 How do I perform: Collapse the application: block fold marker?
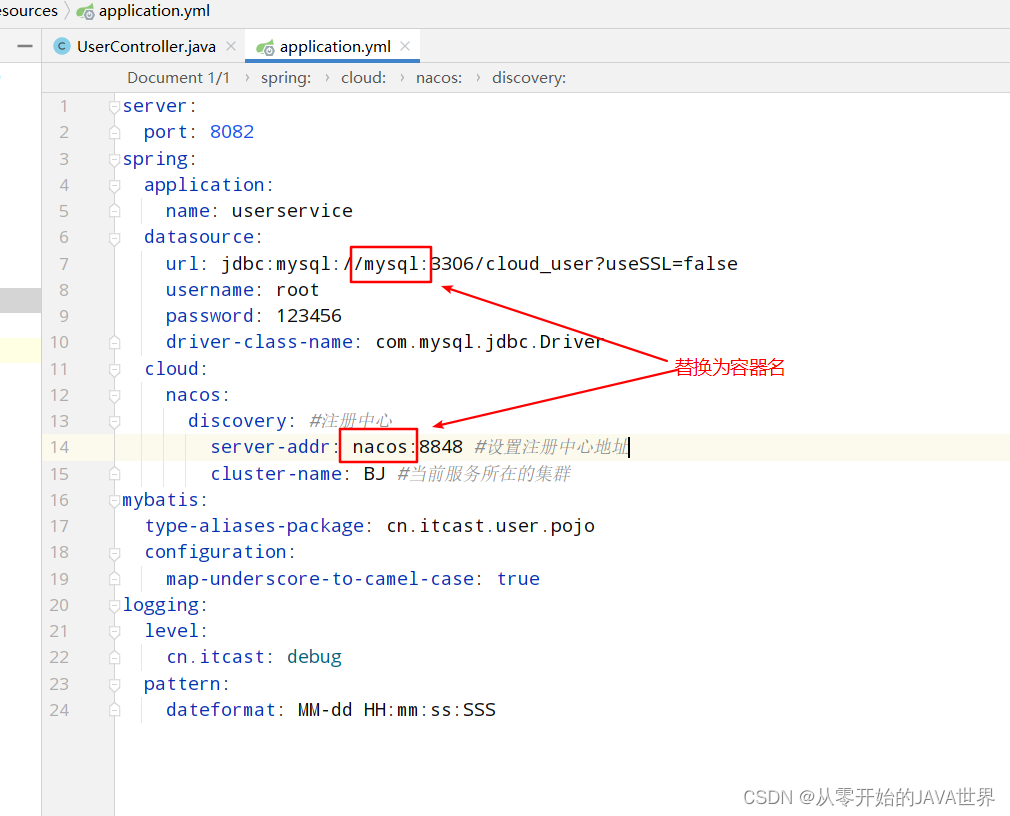tap(115, 185)
